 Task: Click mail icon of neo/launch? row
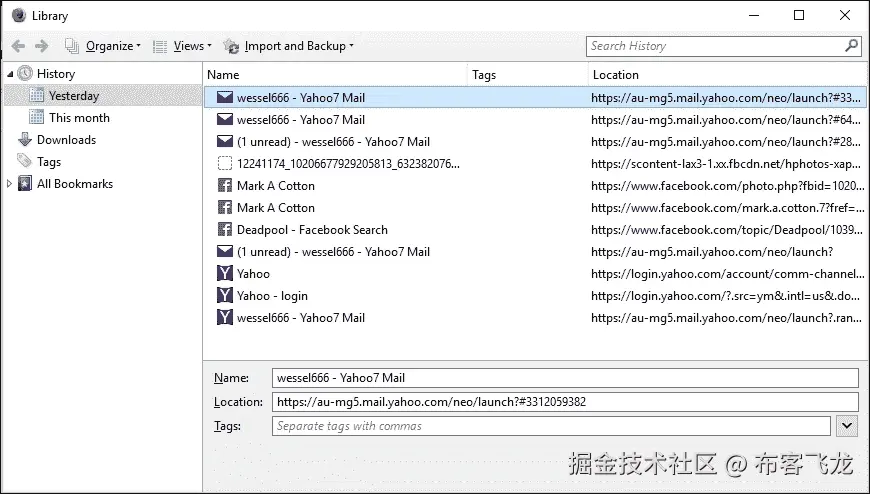225,251
